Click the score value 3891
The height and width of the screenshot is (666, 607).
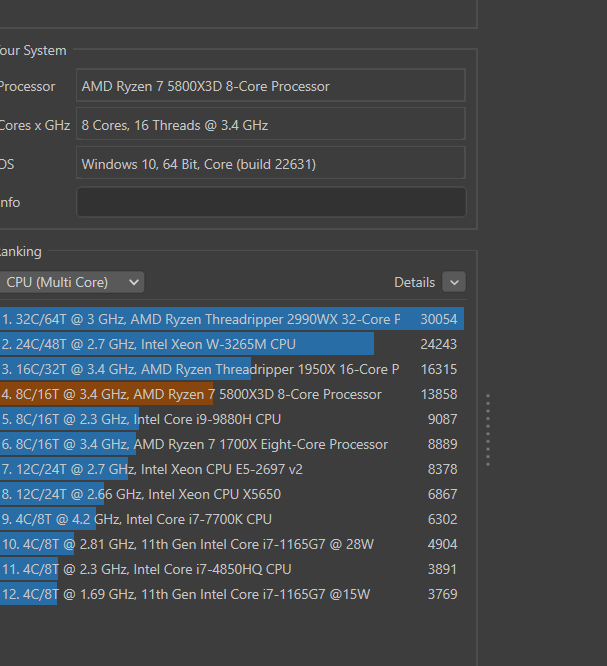[x=442, y=570]
